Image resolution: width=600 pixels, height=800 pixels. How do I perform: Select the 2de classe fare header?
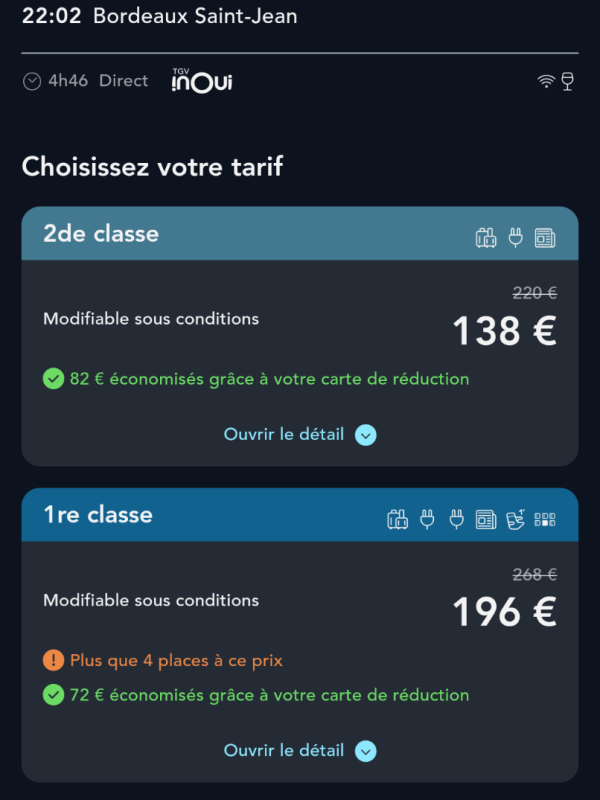[x=101, y=234]
